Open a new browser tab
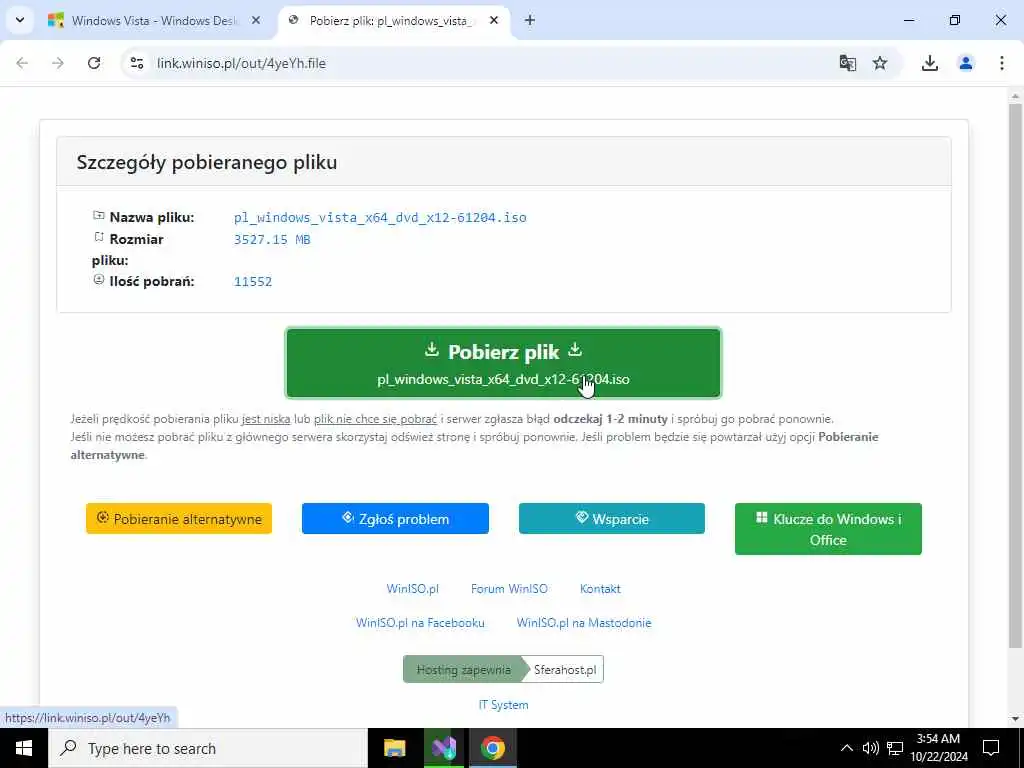This screenshot has width=1024, height=768. [x=530, y=20]
